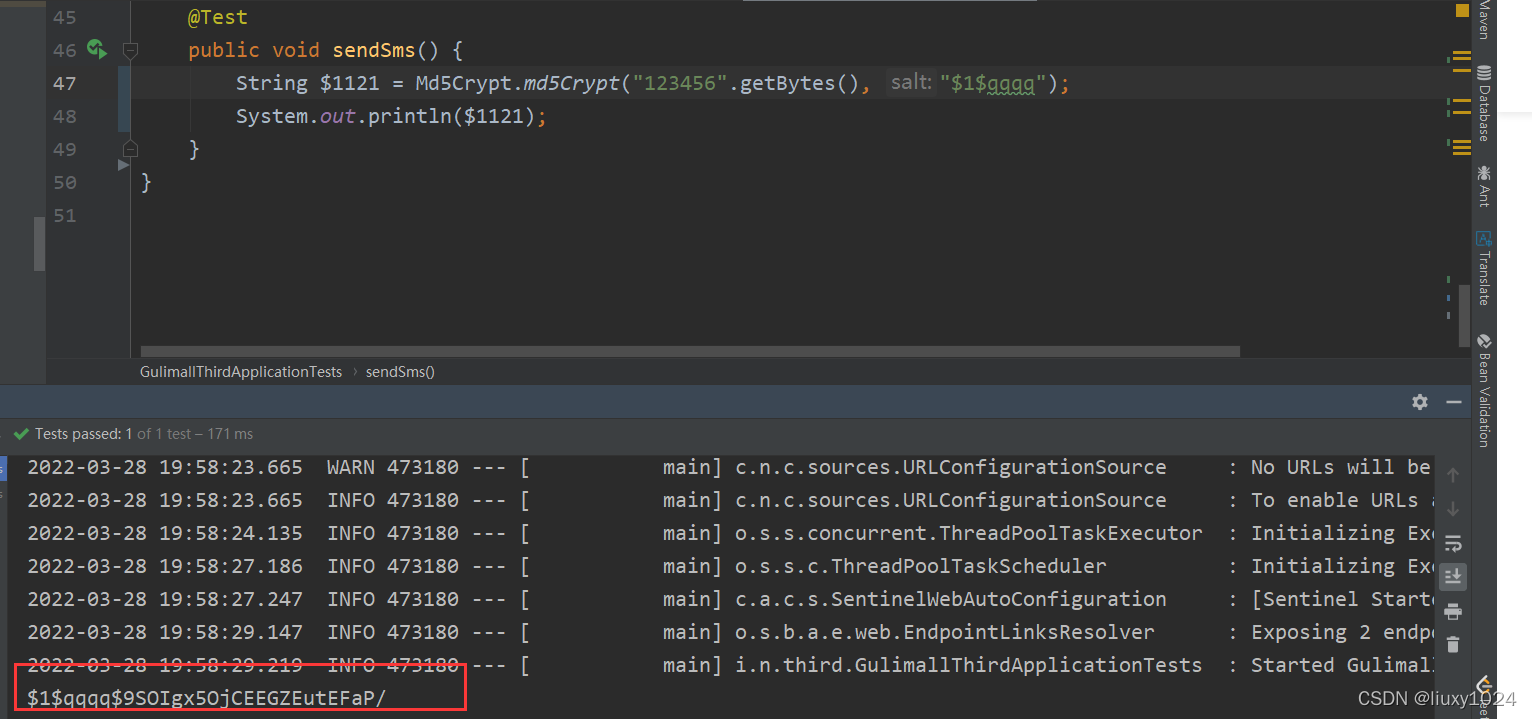Image resolution: width=1532 pixels, height=719 pixels.
Task: Open the Maven tool window
Action: click(1484, 20)
